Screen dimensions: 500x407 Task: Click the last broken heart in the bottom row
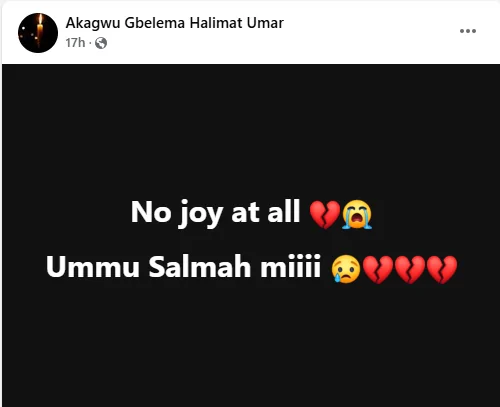click(442, 269)
